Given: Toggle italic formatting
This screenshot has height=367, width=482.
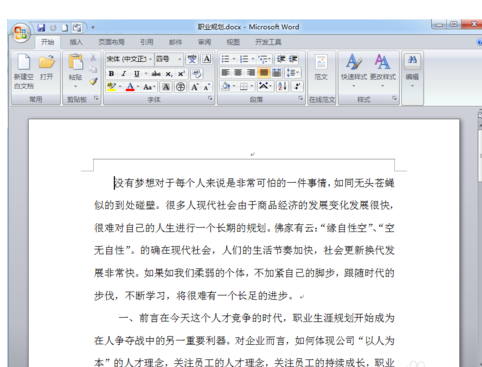Looking at the screenshot, I should (124, 73).
